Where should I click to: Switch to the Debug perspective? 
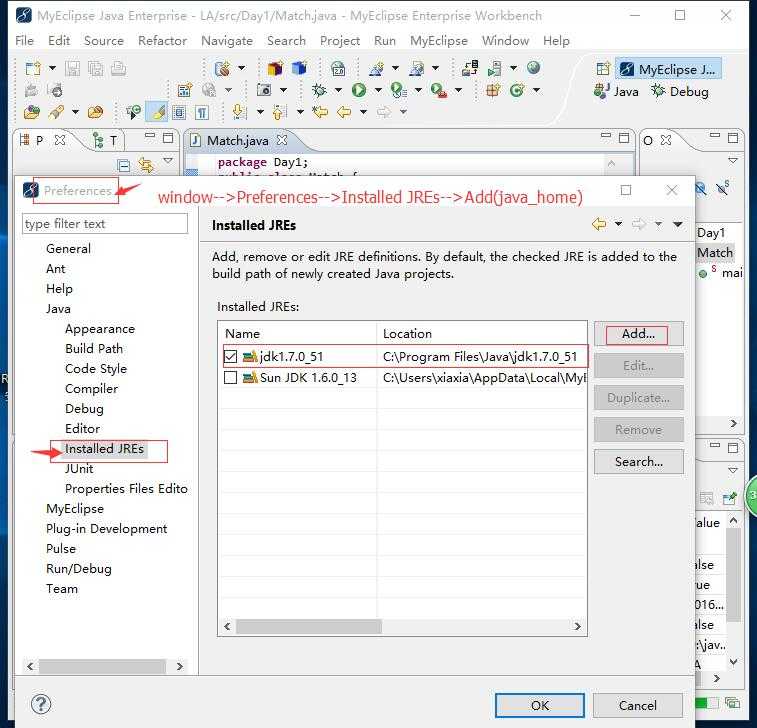pos(680,91)
